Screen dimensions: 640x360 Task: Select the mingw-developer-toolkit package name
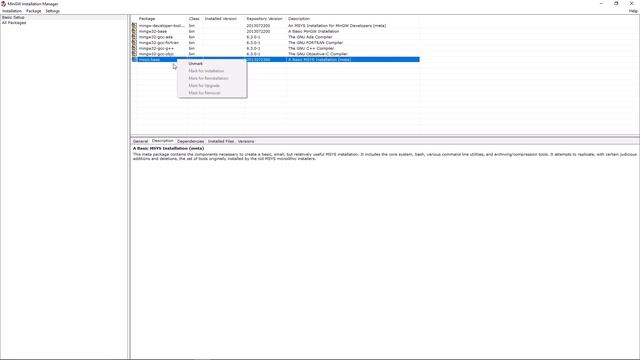[x=162, y=25]
